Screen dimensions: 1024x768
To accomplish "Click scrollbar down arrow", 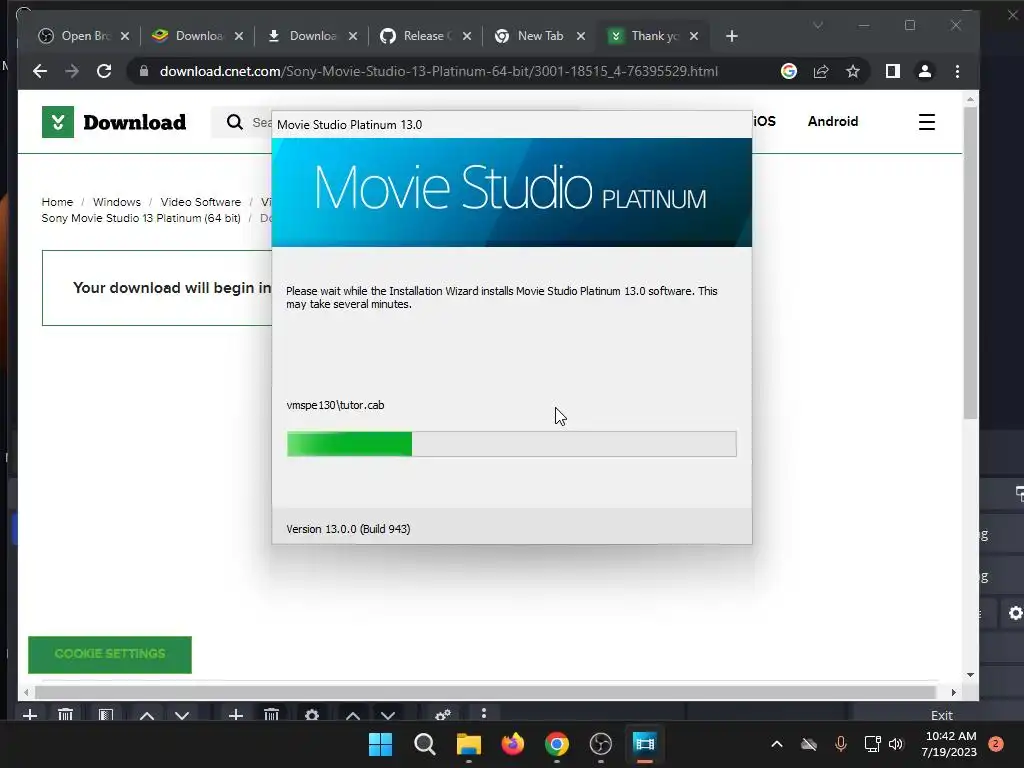I will (x=970, y=675).
